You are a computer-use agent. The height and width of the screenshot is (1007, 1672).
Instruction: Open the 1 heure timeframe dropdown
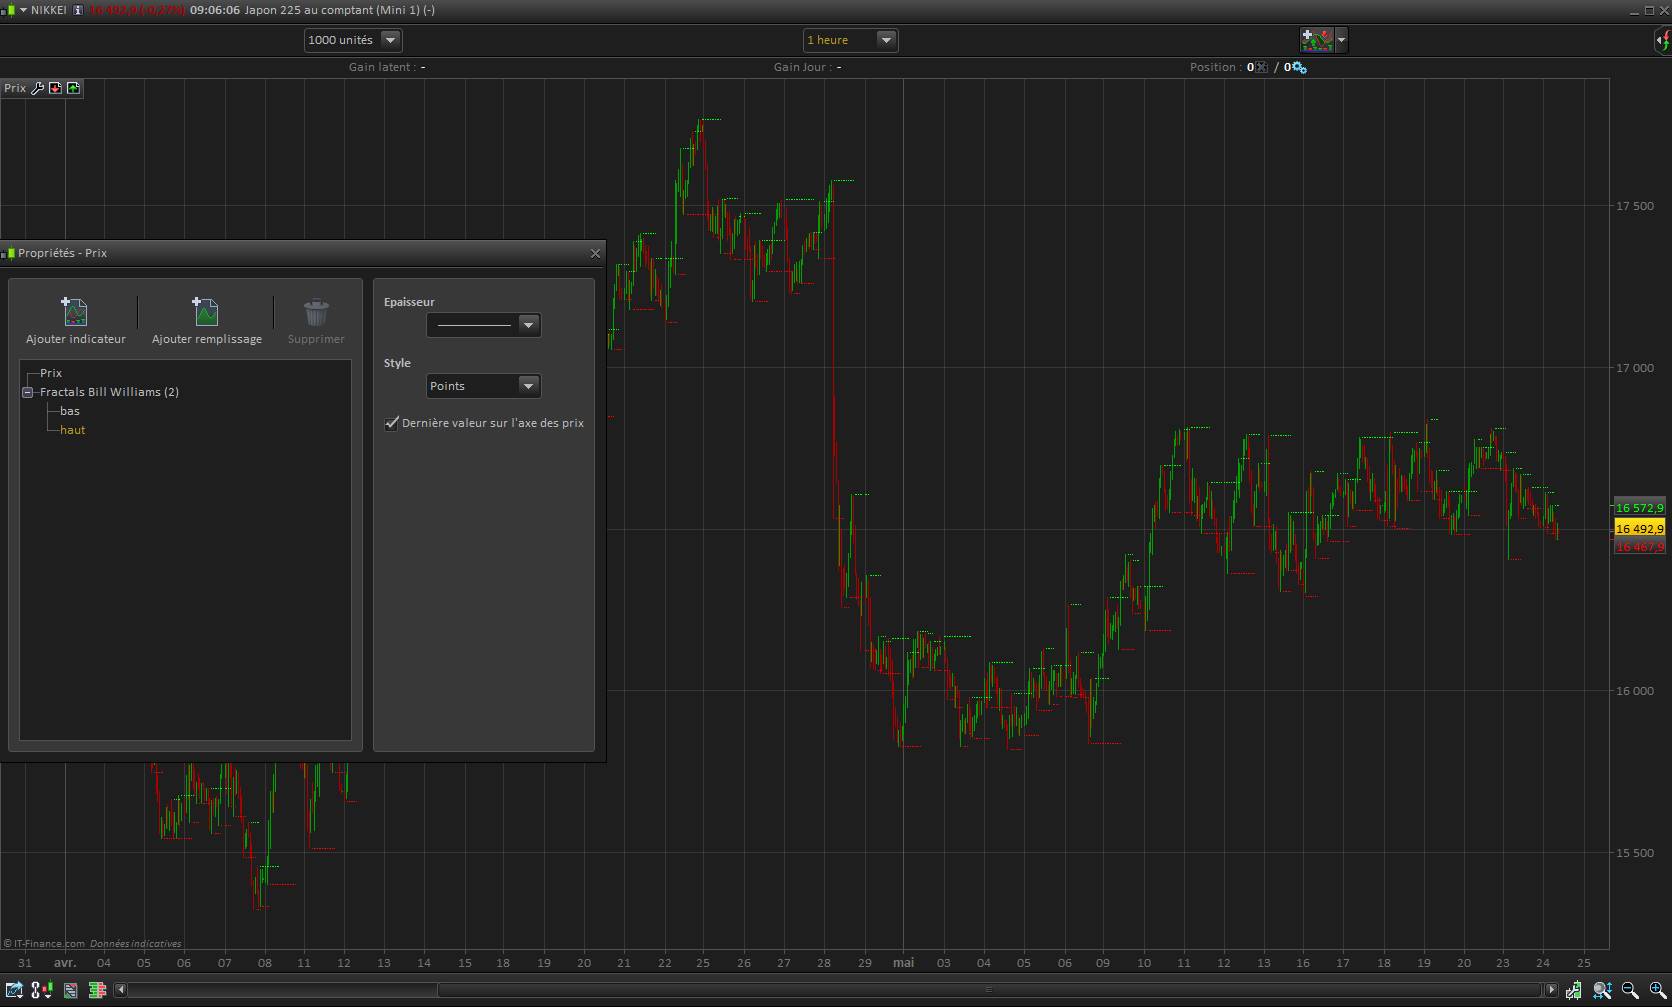pyautogui.click(x=850, y=40)
